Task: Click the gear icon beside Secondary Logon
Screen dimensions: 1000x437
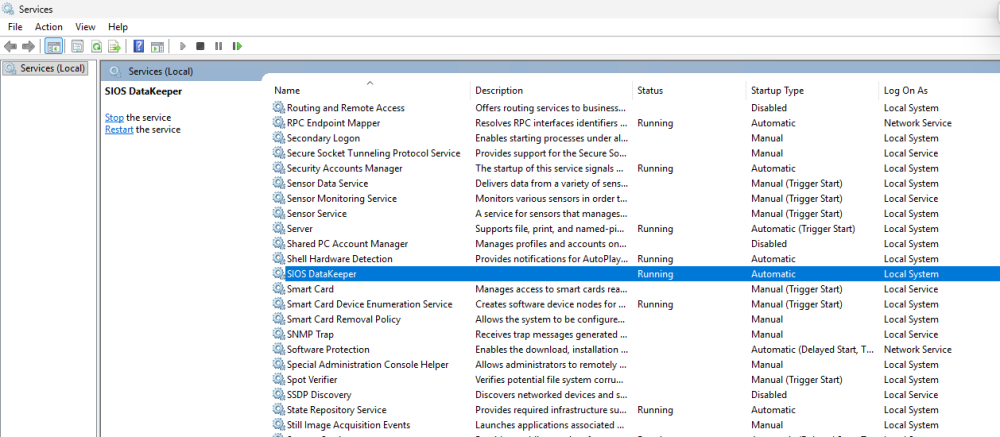Action: [x=279, y=138]
